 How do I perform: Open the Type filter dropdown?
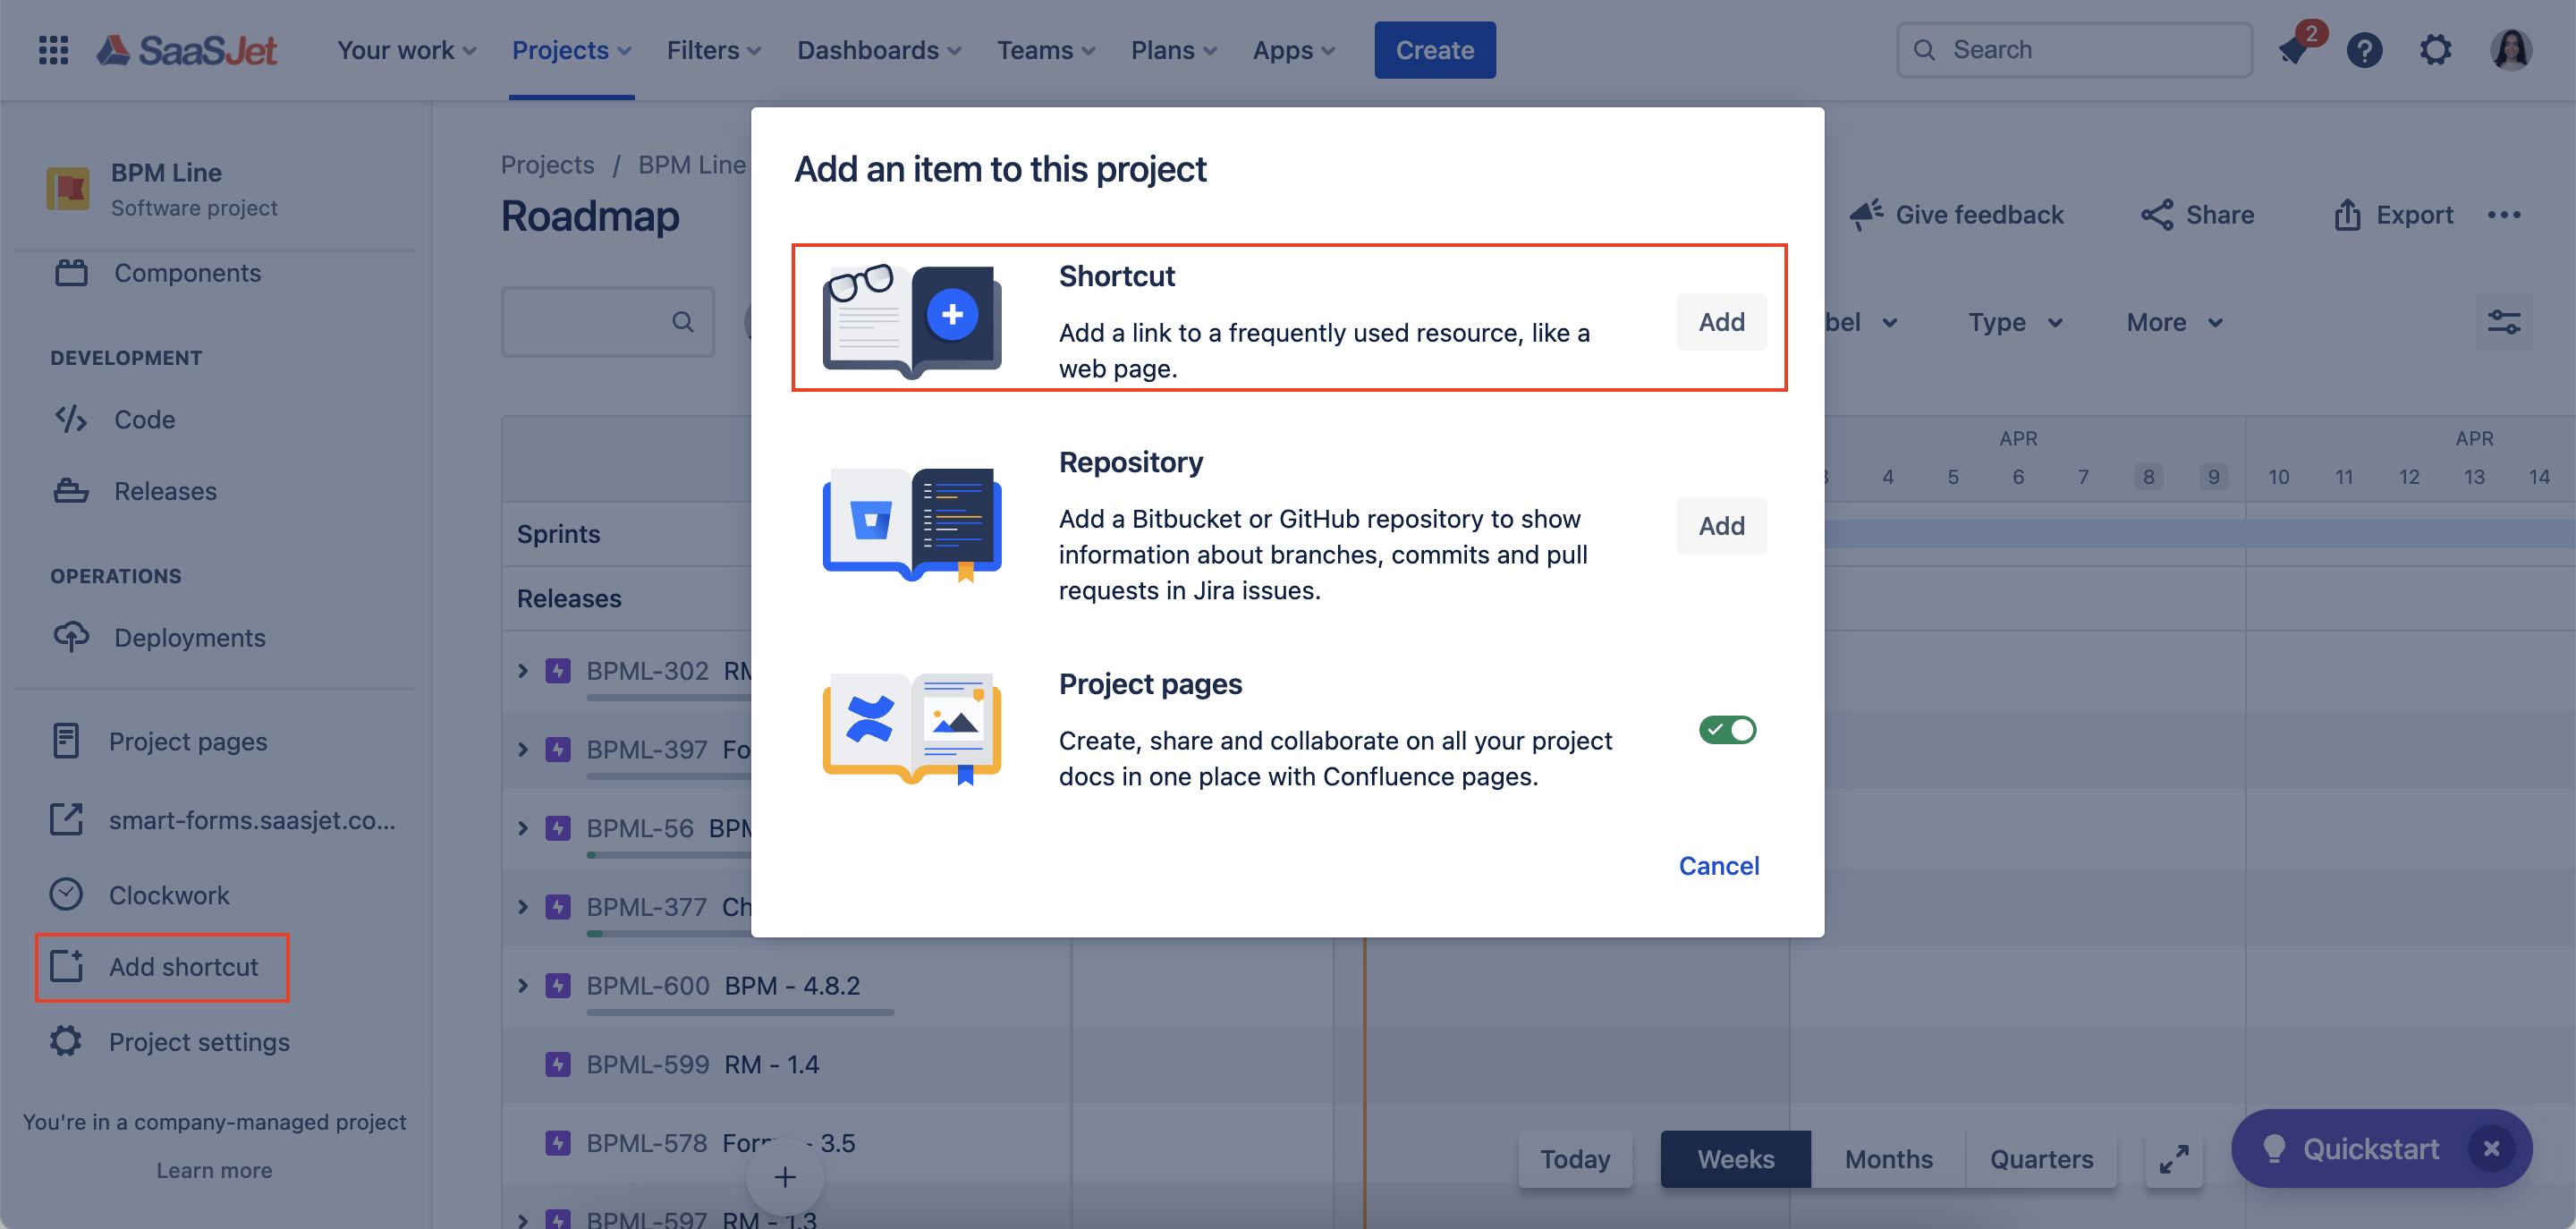click(2015, 322)
